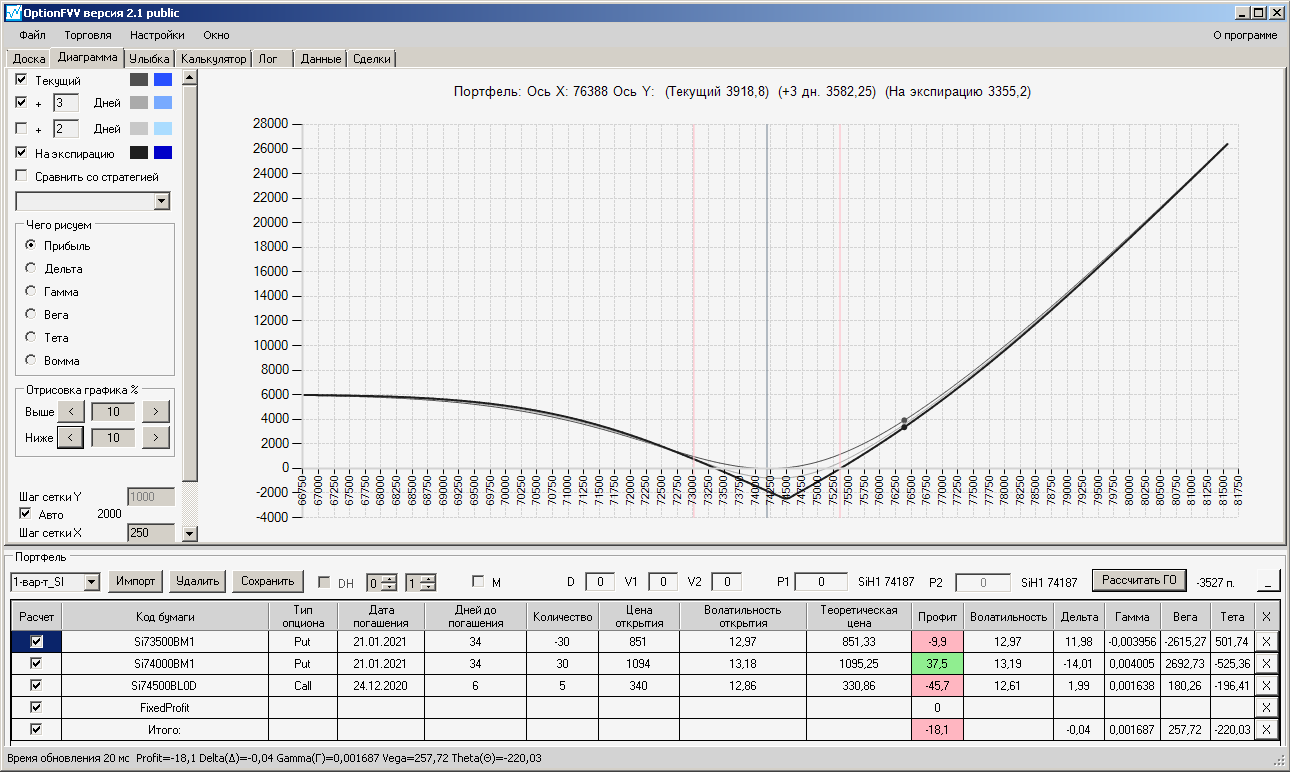Open О программе
The height and width of the screenshot is (772, 1290).
(1245, 35)
